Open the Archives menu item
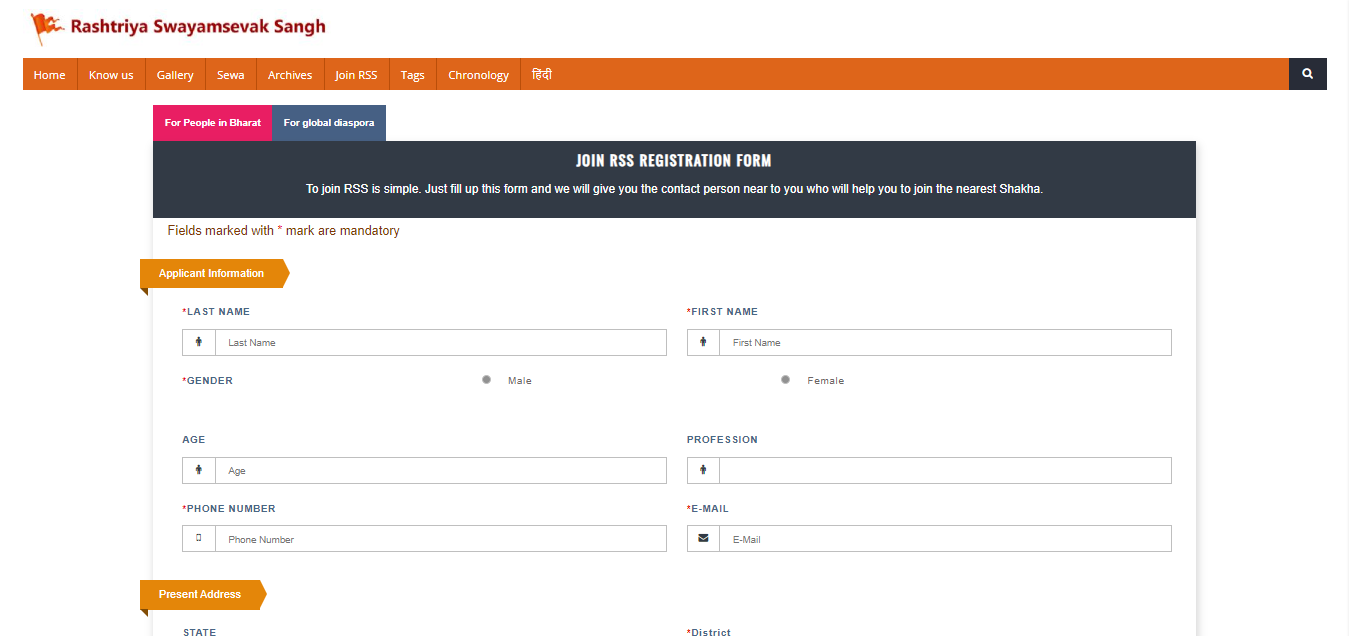 [290, 74]
